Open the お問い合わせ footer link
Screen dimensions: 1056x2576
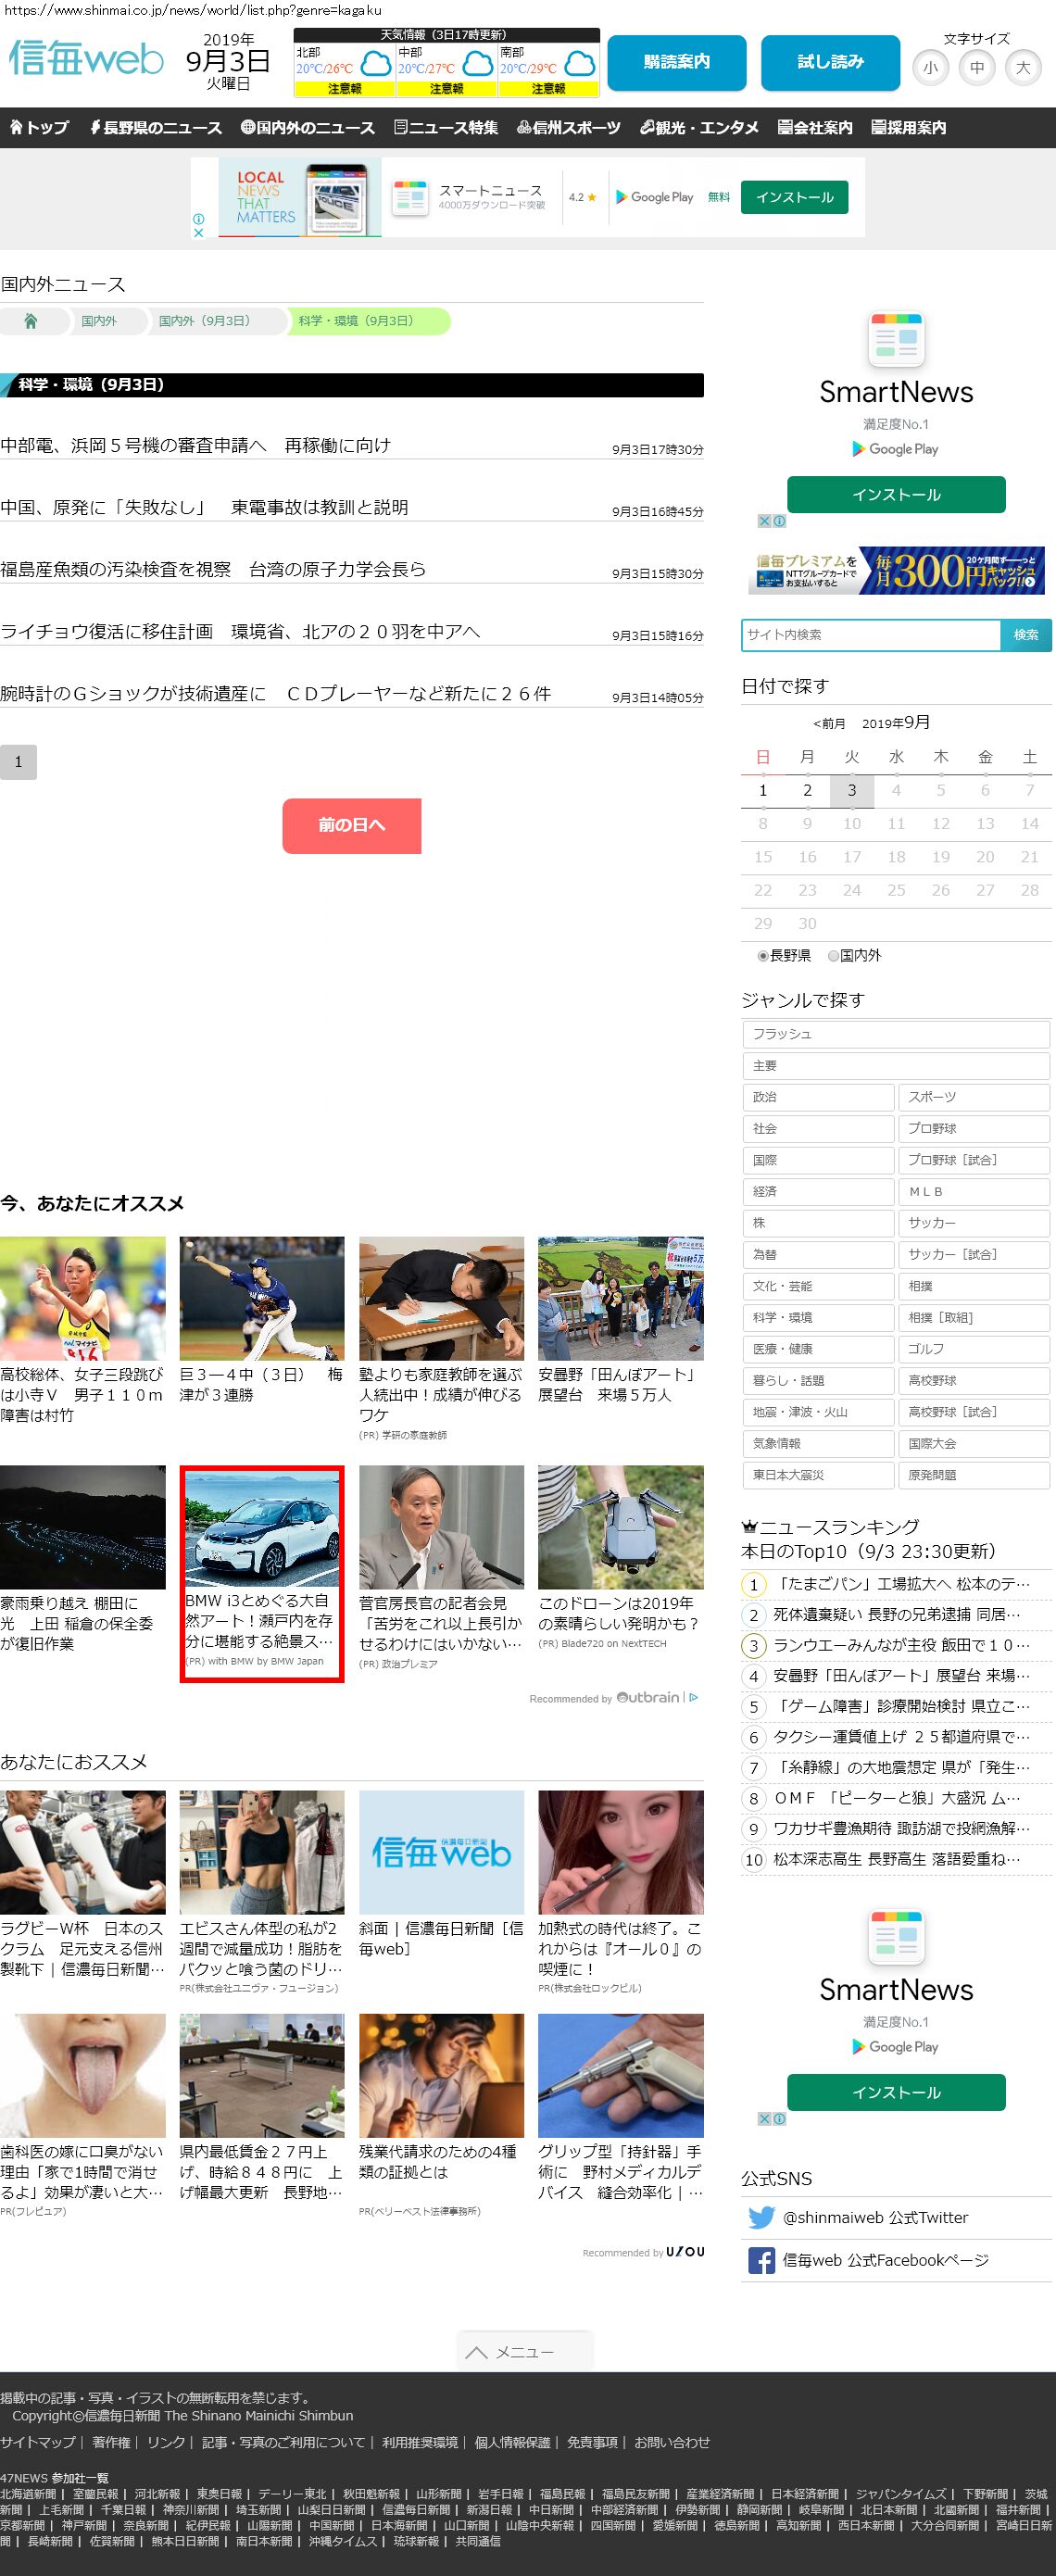[x=672, y=2442]
